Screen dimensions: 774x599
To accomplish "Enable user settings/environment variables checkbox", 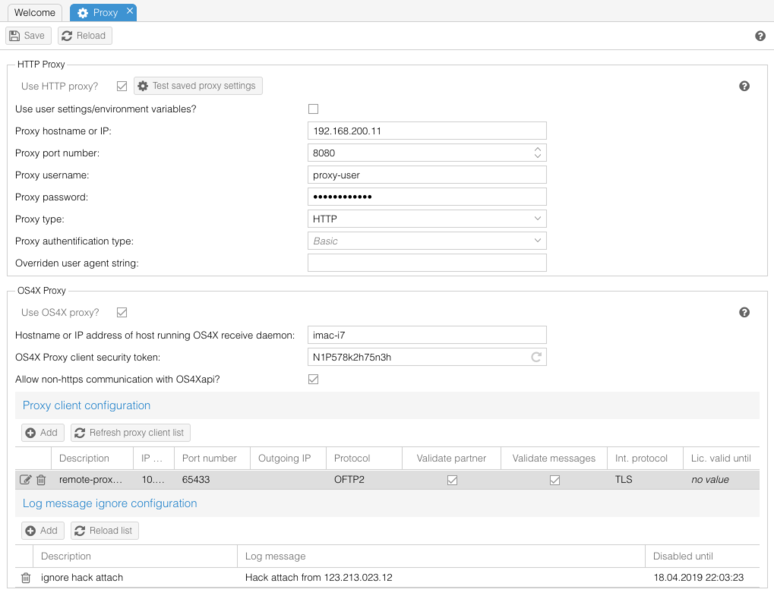I will [313, 109].
